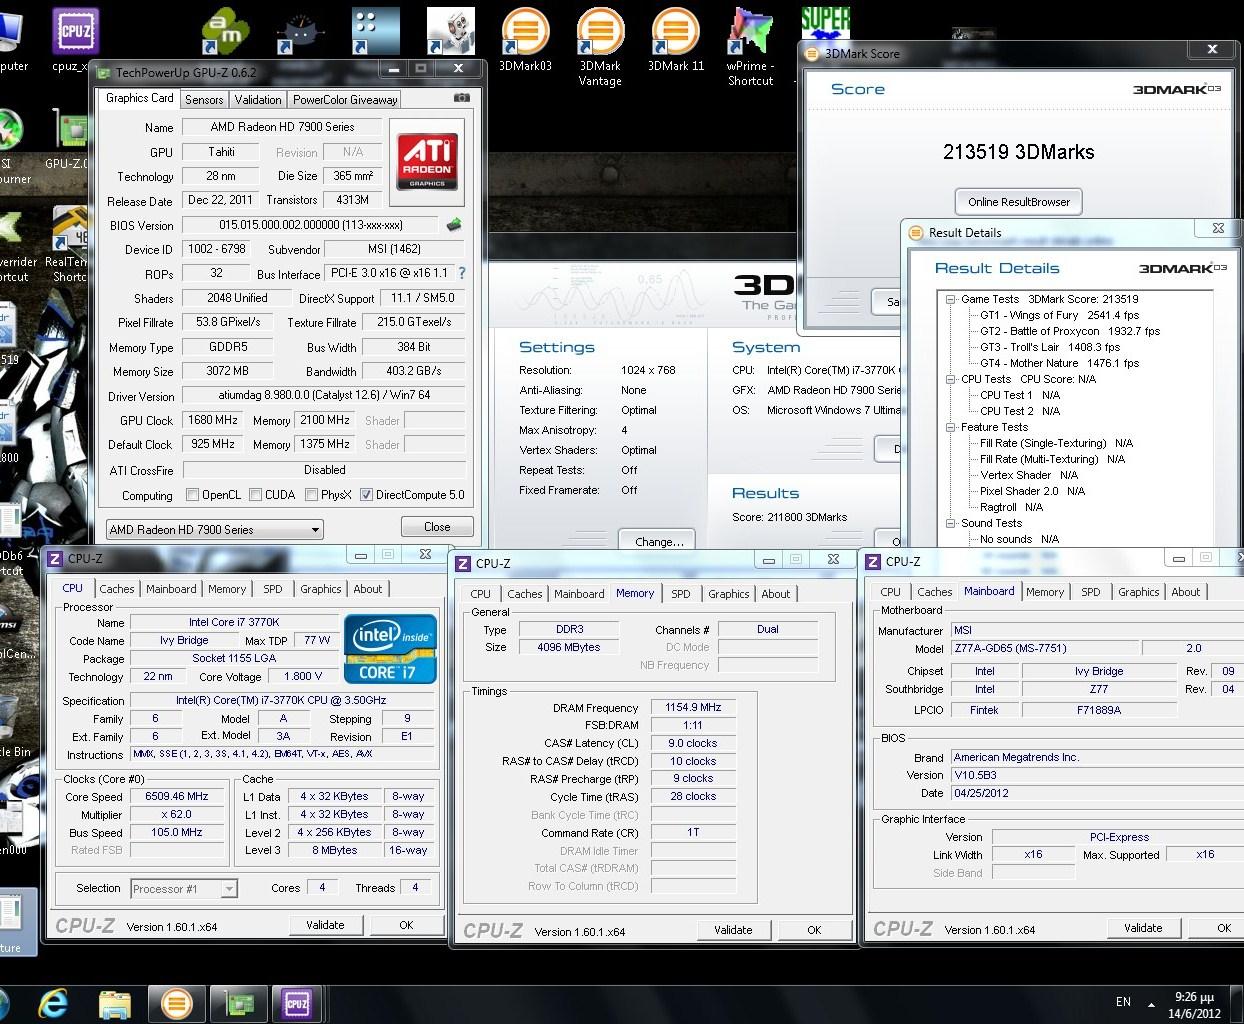Collapse the CPU Tests tree node
The image size is (1244, 1024).
(x=951, y=379)
